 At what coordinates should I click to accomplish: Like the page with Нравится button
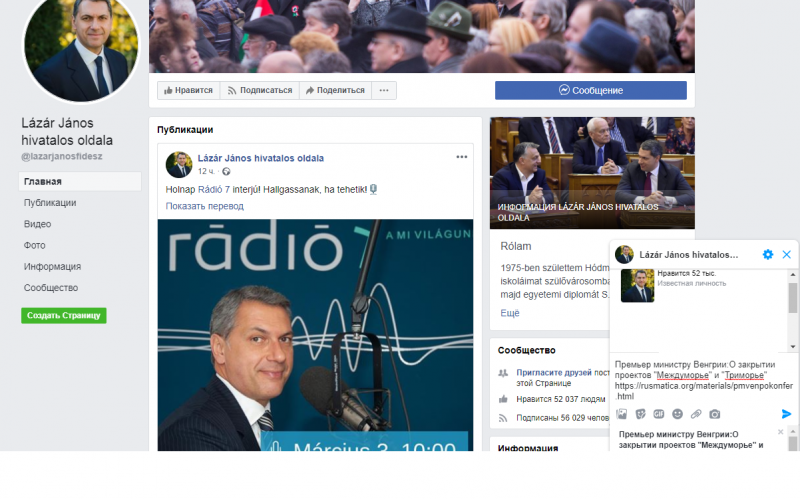188,90
